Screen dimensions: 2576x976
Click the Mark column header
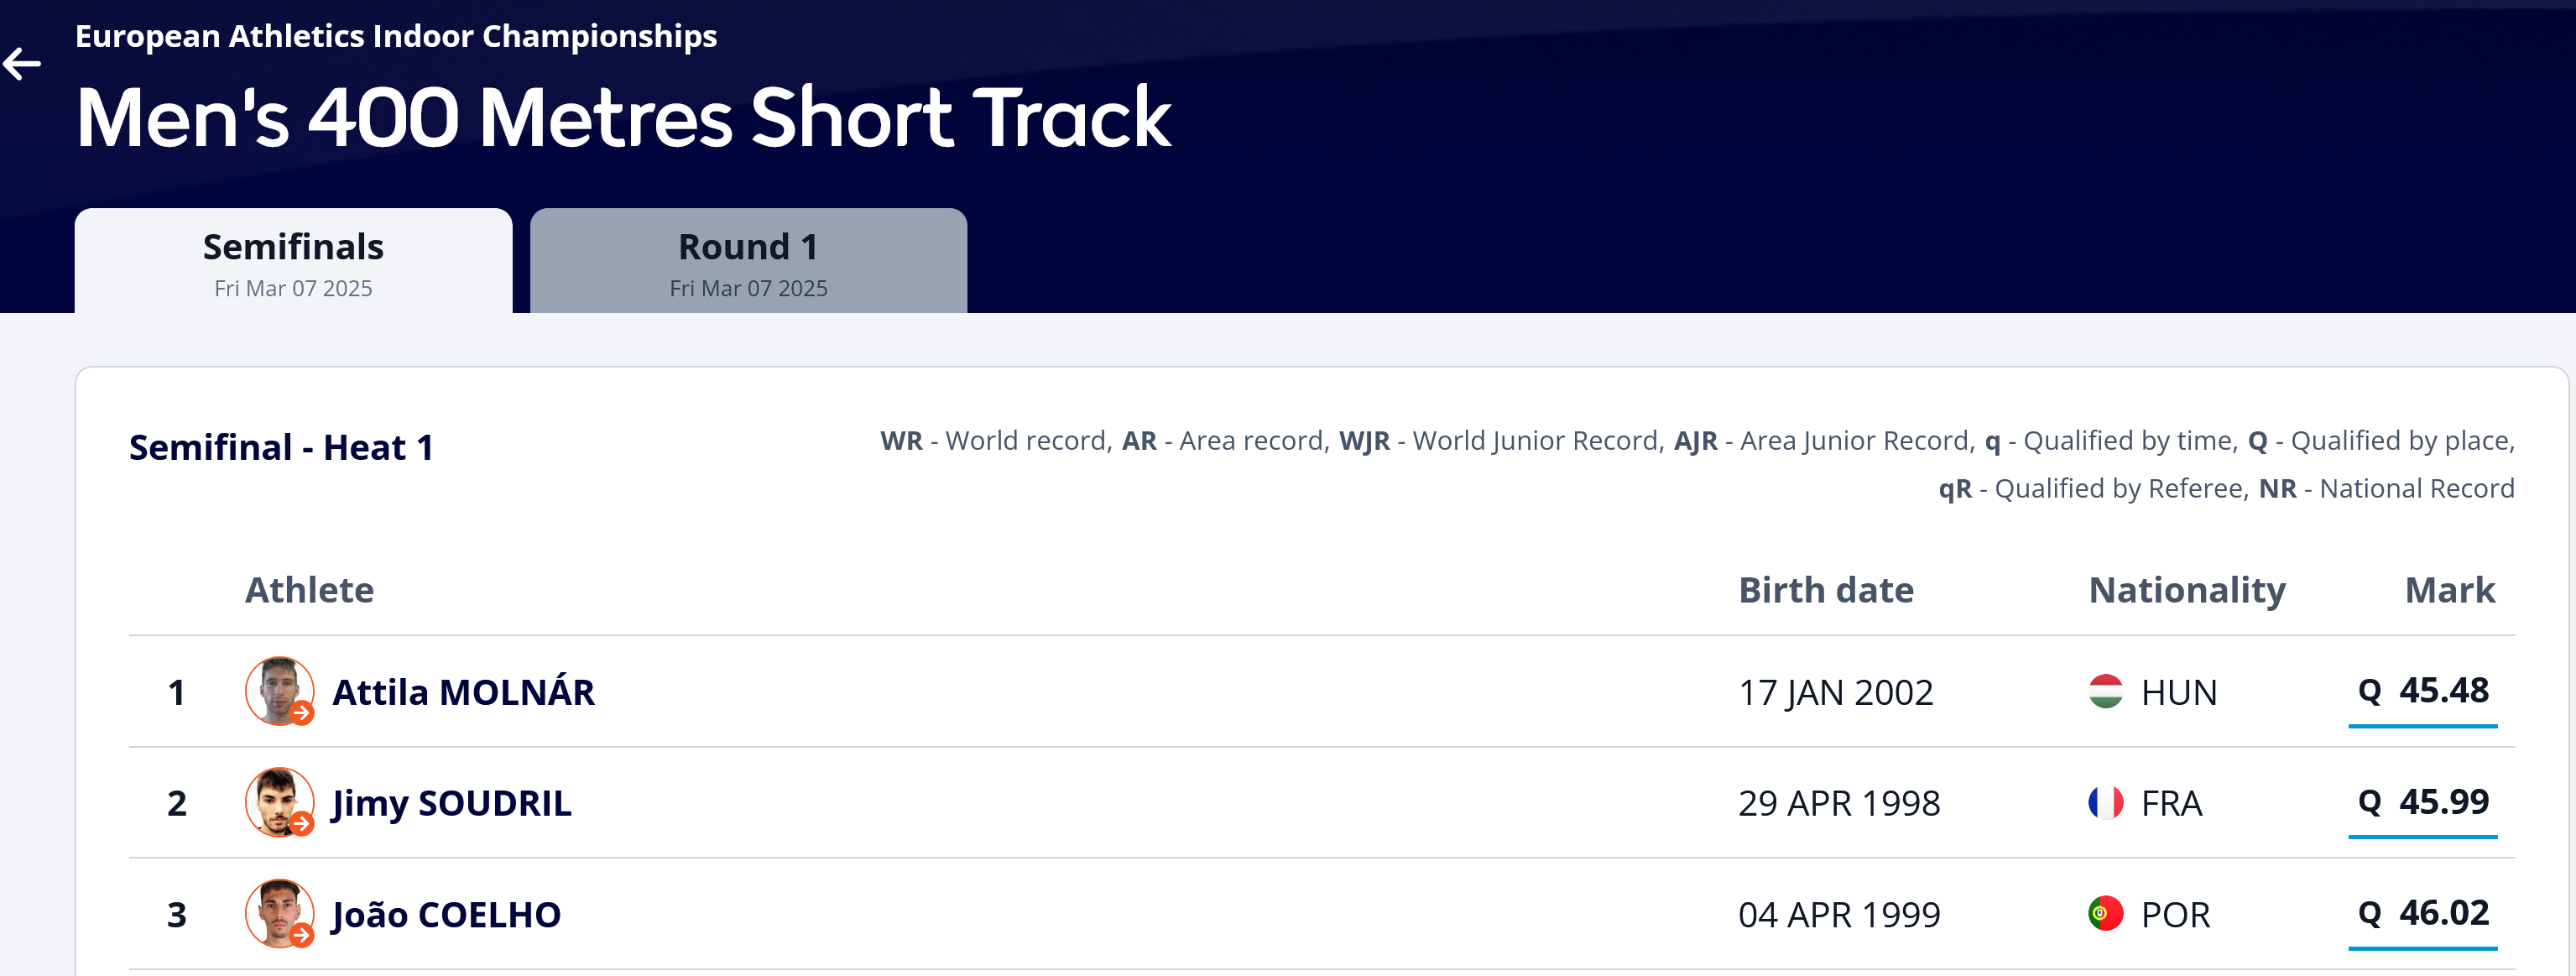click(2449, 590)
